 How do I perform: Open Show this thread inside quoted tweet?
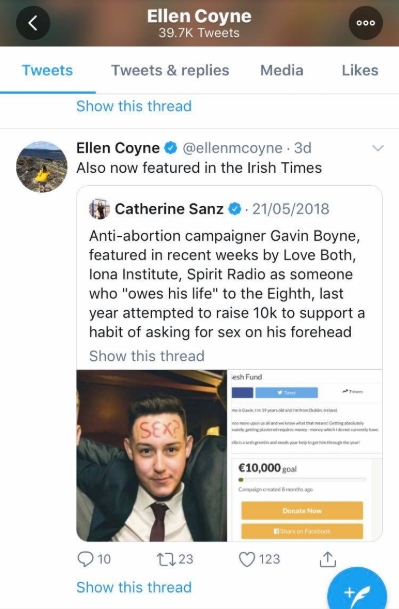(x=147, y=356)
